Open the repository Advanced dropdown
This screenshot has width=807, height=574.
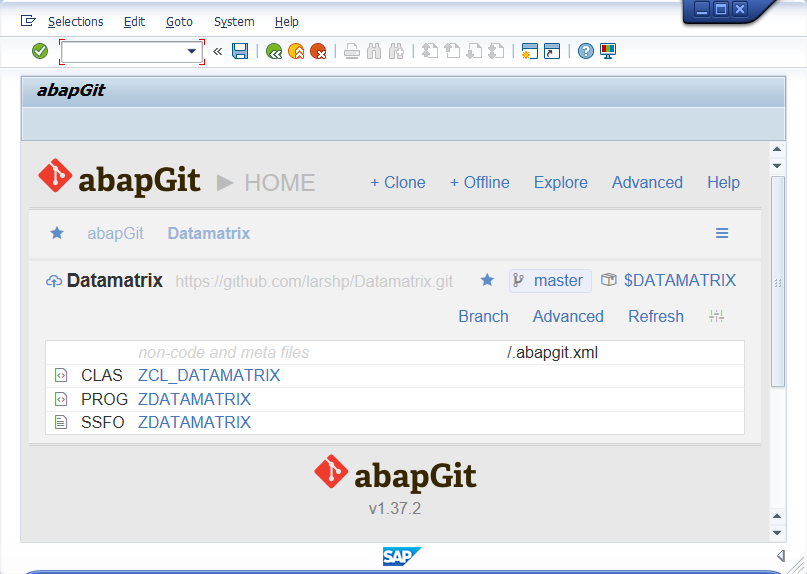(x=568, y=316)
